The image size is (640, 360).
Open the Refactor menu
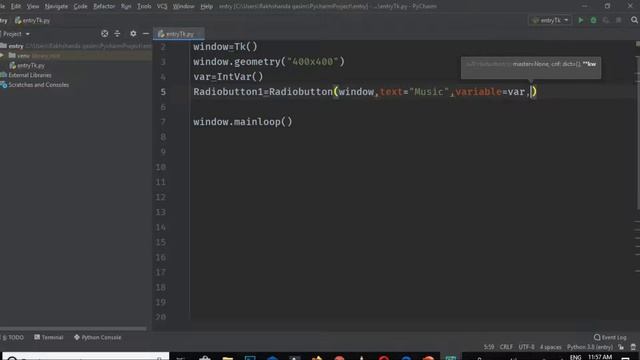[104, 6]
